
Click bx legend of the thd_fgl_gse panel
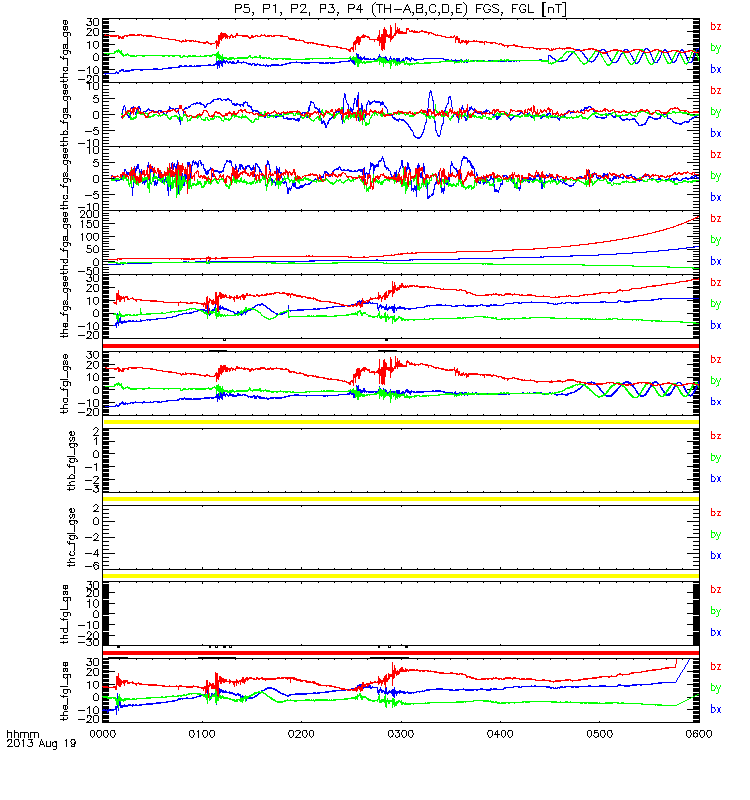click(x=715, y=633)
